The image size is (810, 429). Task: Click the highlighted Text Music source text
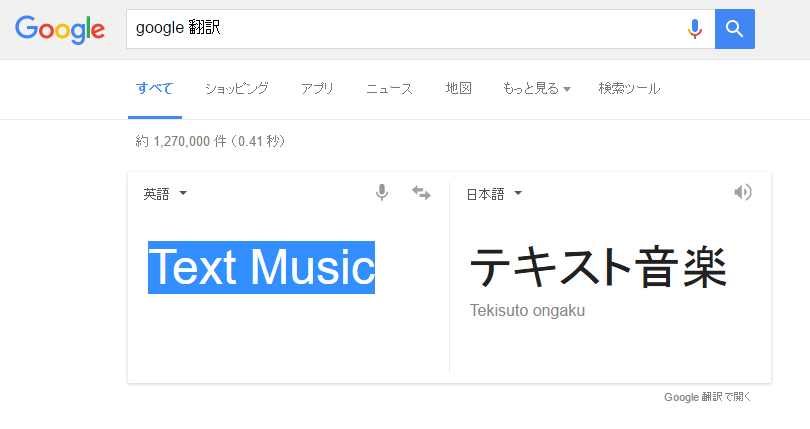261,267
